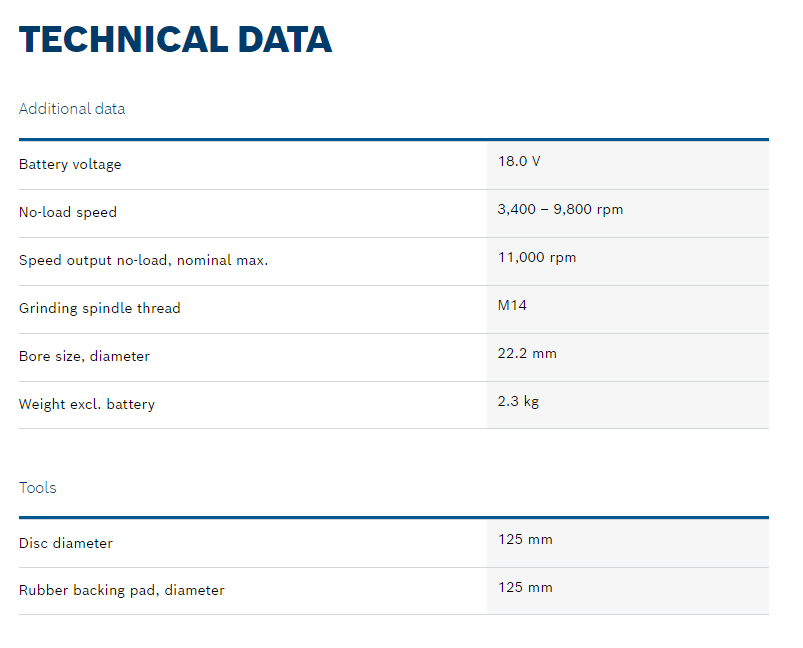Click Speed output no-load, nominal max. label
This screenshot has height=648, width=803.
[x=143, y=260]
